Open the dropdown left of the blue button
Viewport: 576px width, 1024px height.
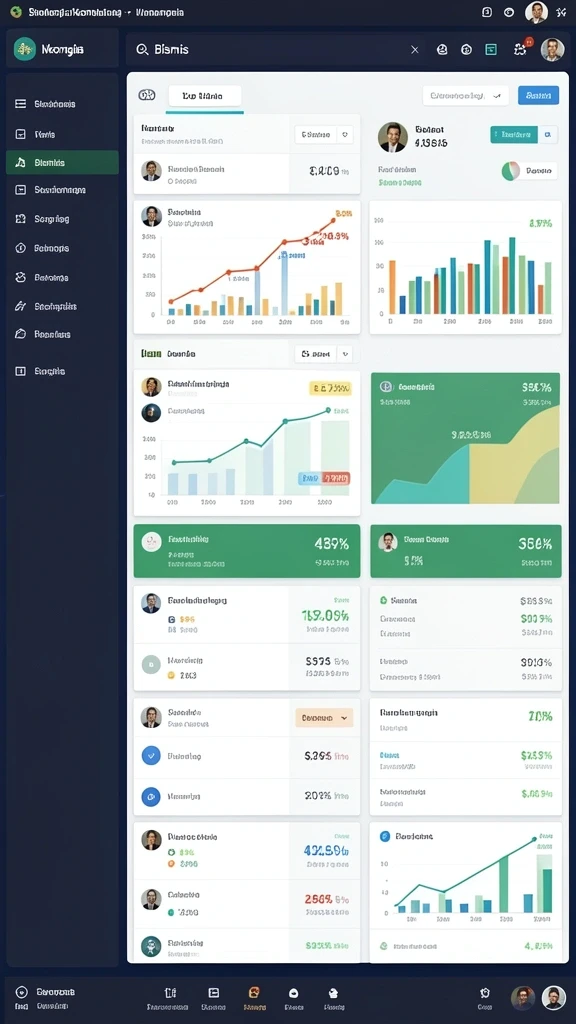465,95
